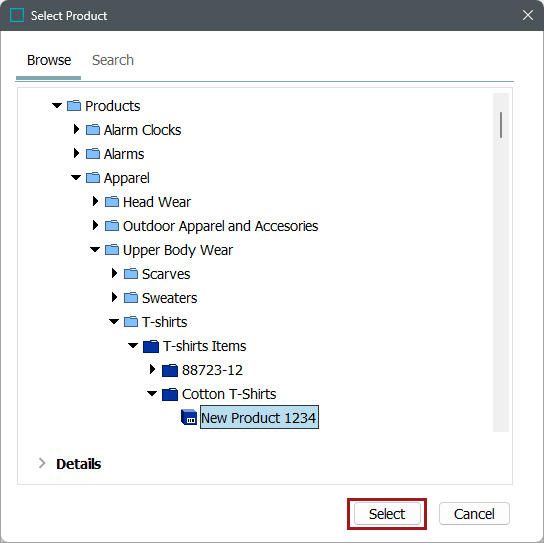
Task: Click the tree view vertical scrollbar thumb
Action: pyautogui.click(x=501, y=125)
